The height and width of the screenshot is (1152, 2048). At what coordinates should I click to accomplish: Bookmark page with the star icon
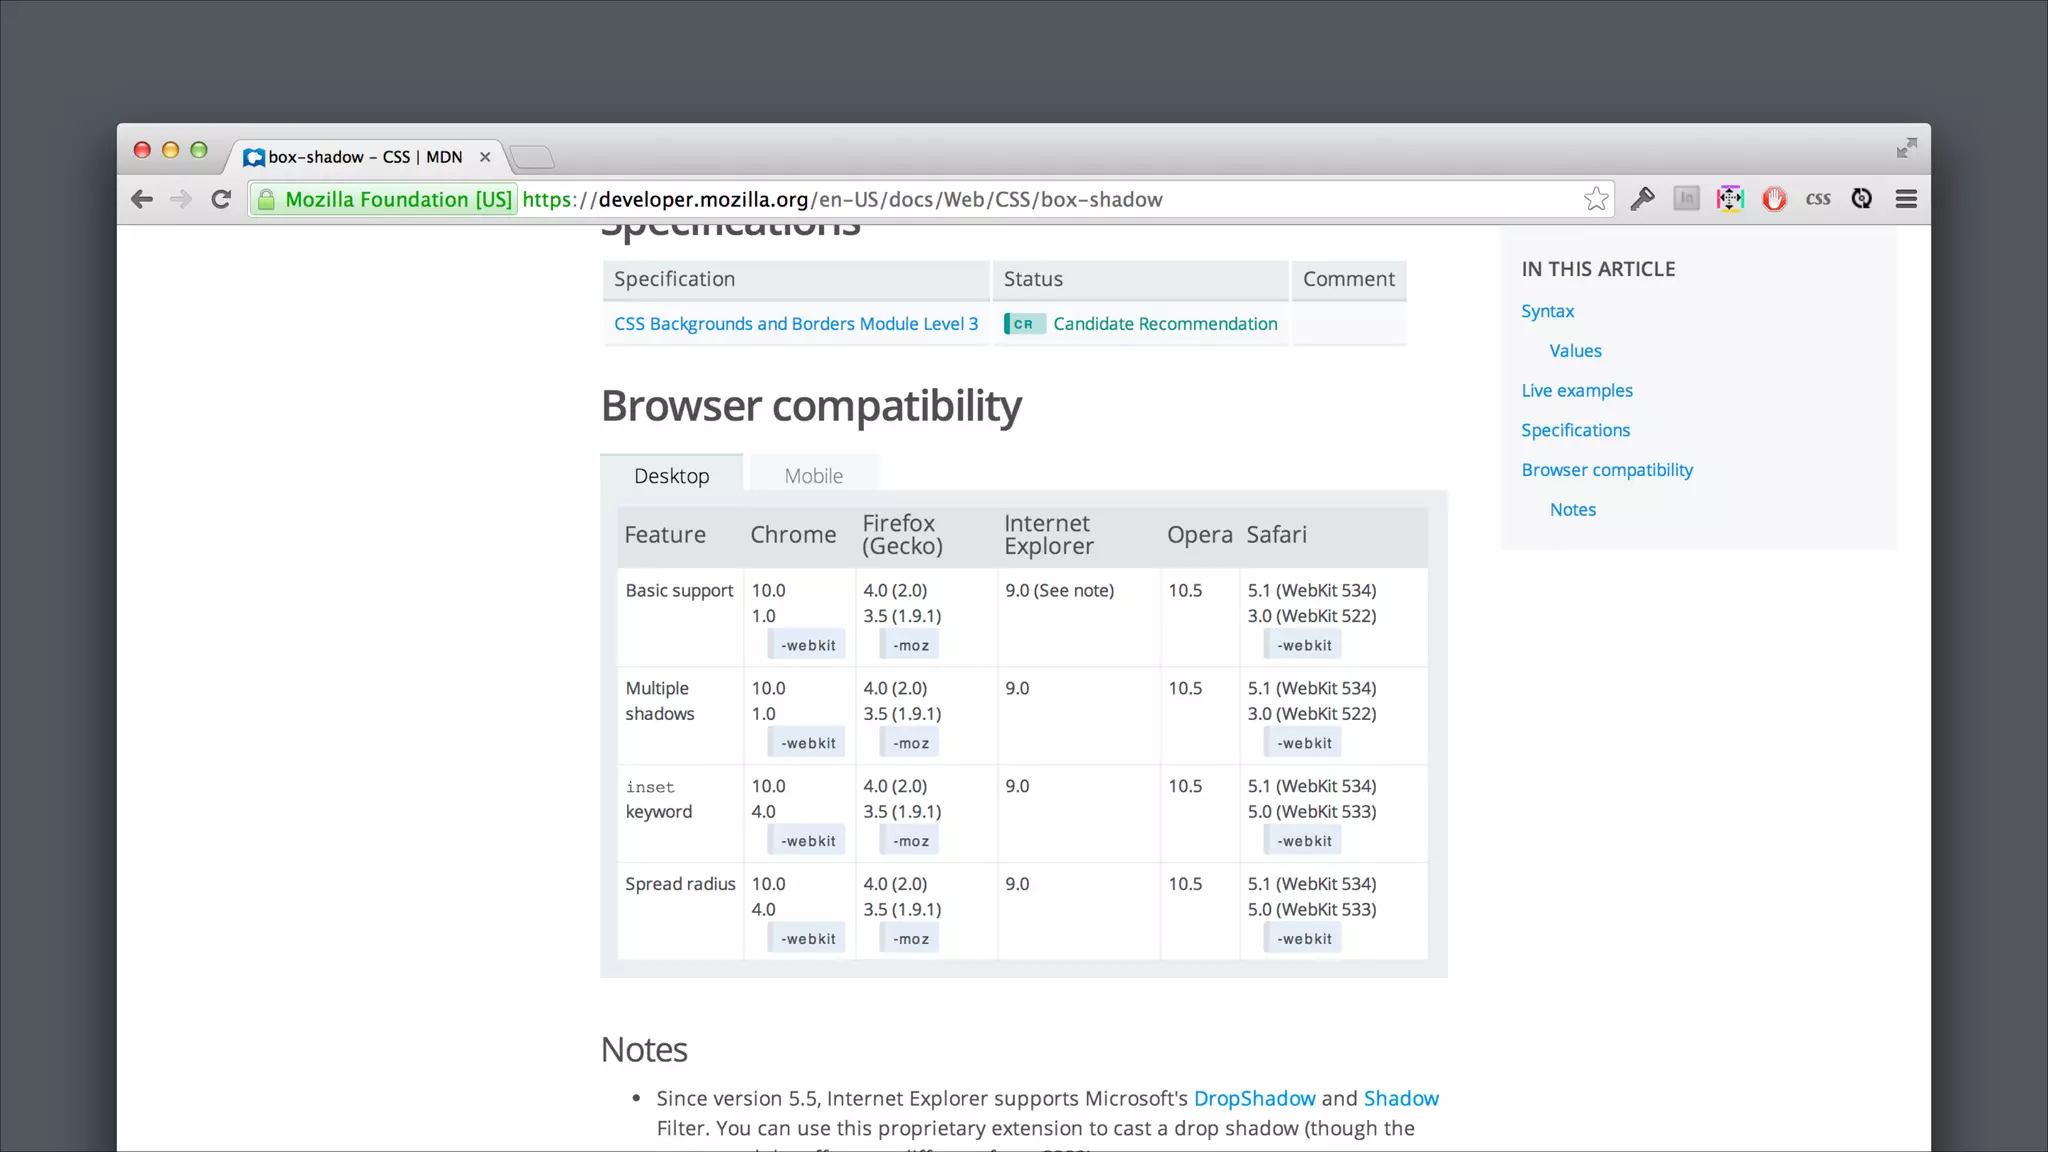pyautogui.click(x=1595, y=199)
